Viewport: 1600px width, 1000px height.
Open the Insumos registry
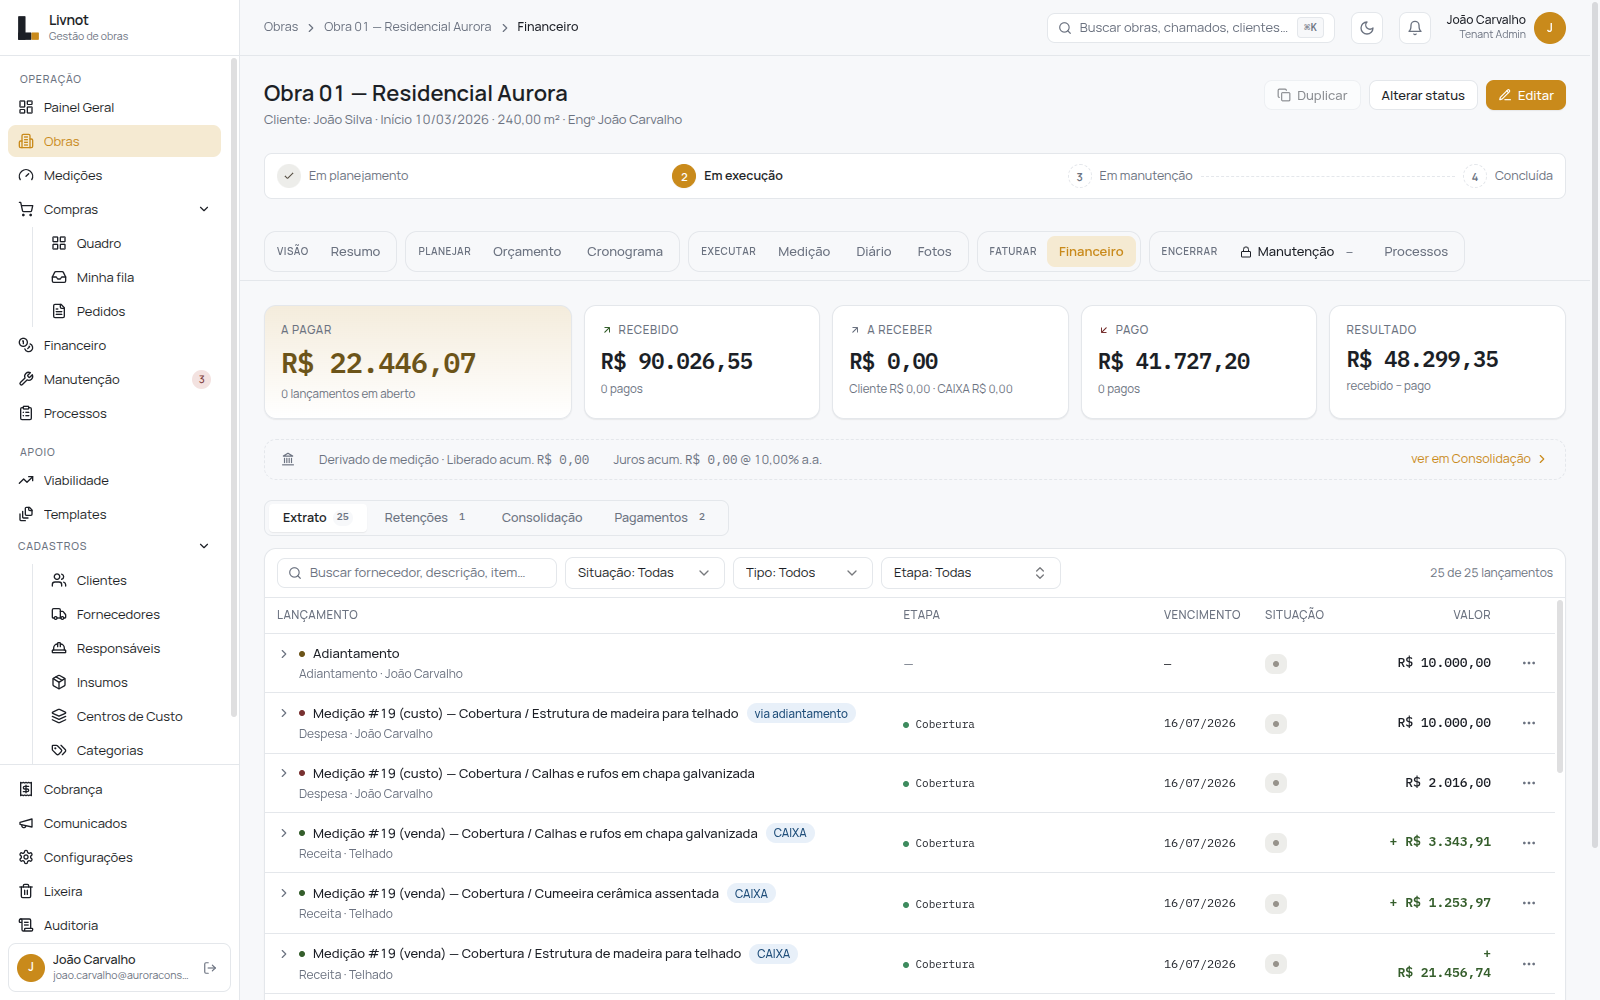pos(130,682)
